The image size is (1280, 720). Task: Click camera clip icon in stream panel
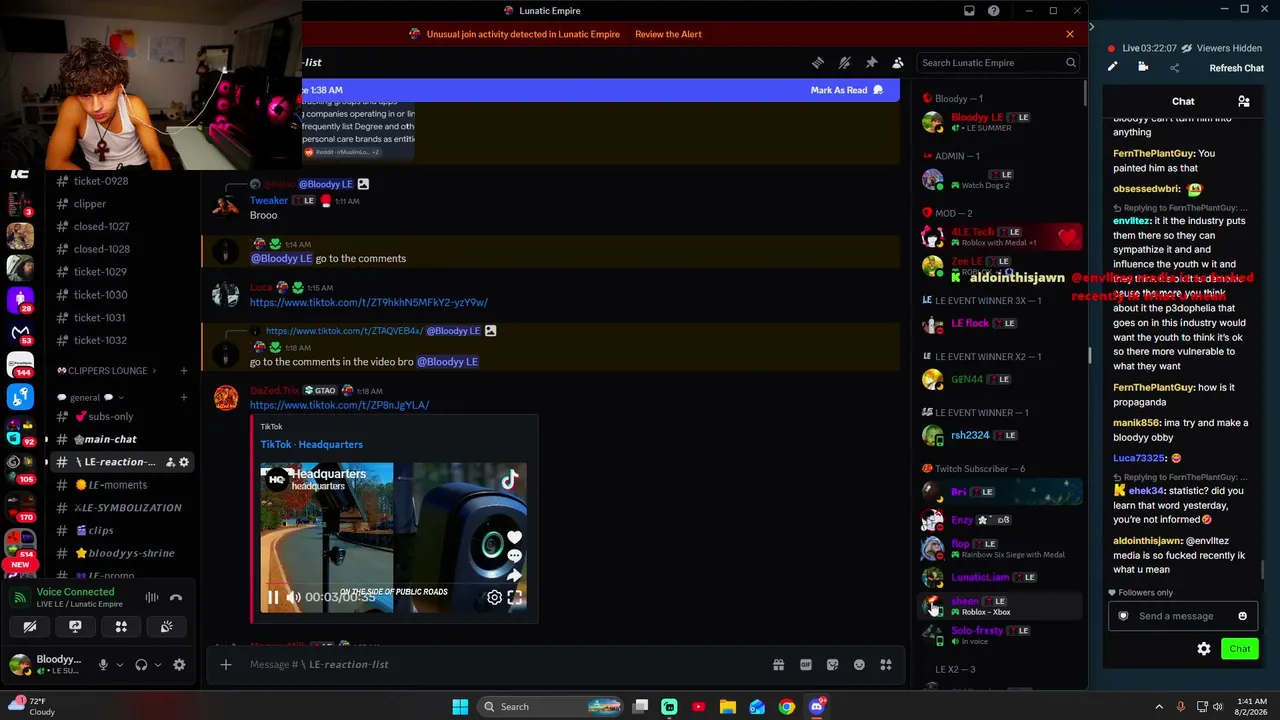click(x=1143, y=67)
